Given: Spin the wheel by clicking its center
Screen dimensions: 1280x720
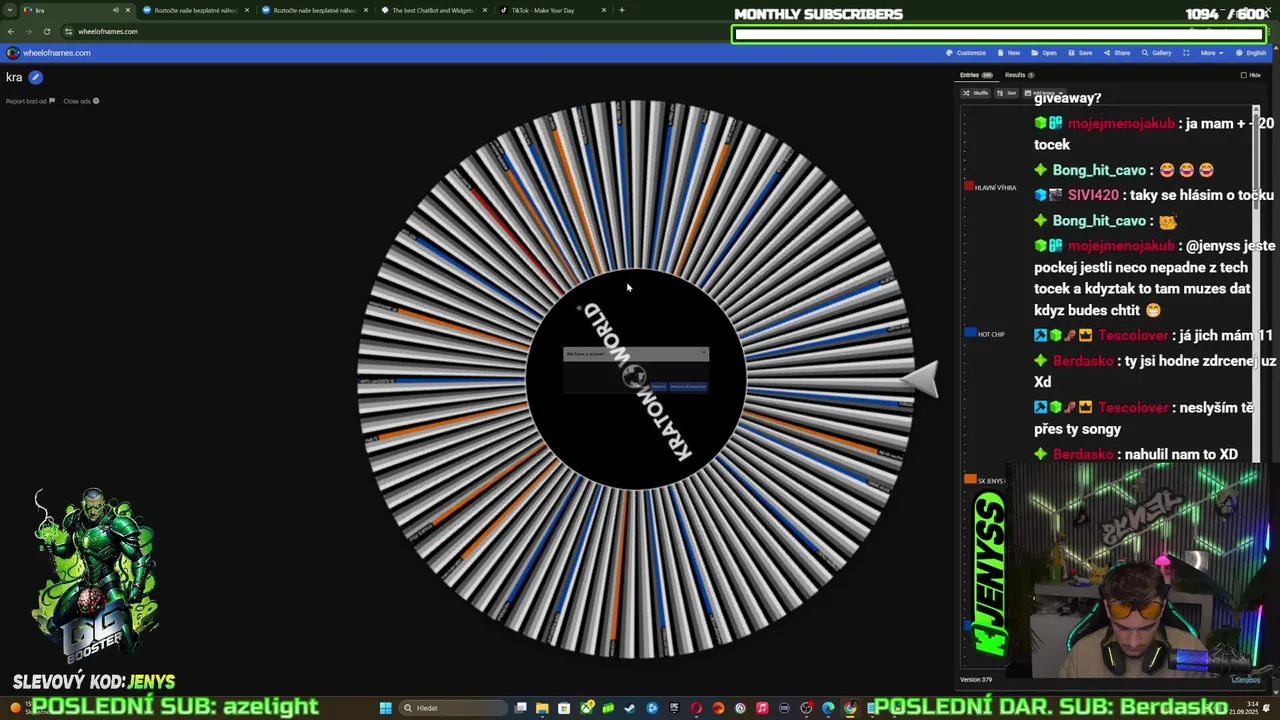Looking at the screenshot, I should pyautogui.click(x=635, y=378).
